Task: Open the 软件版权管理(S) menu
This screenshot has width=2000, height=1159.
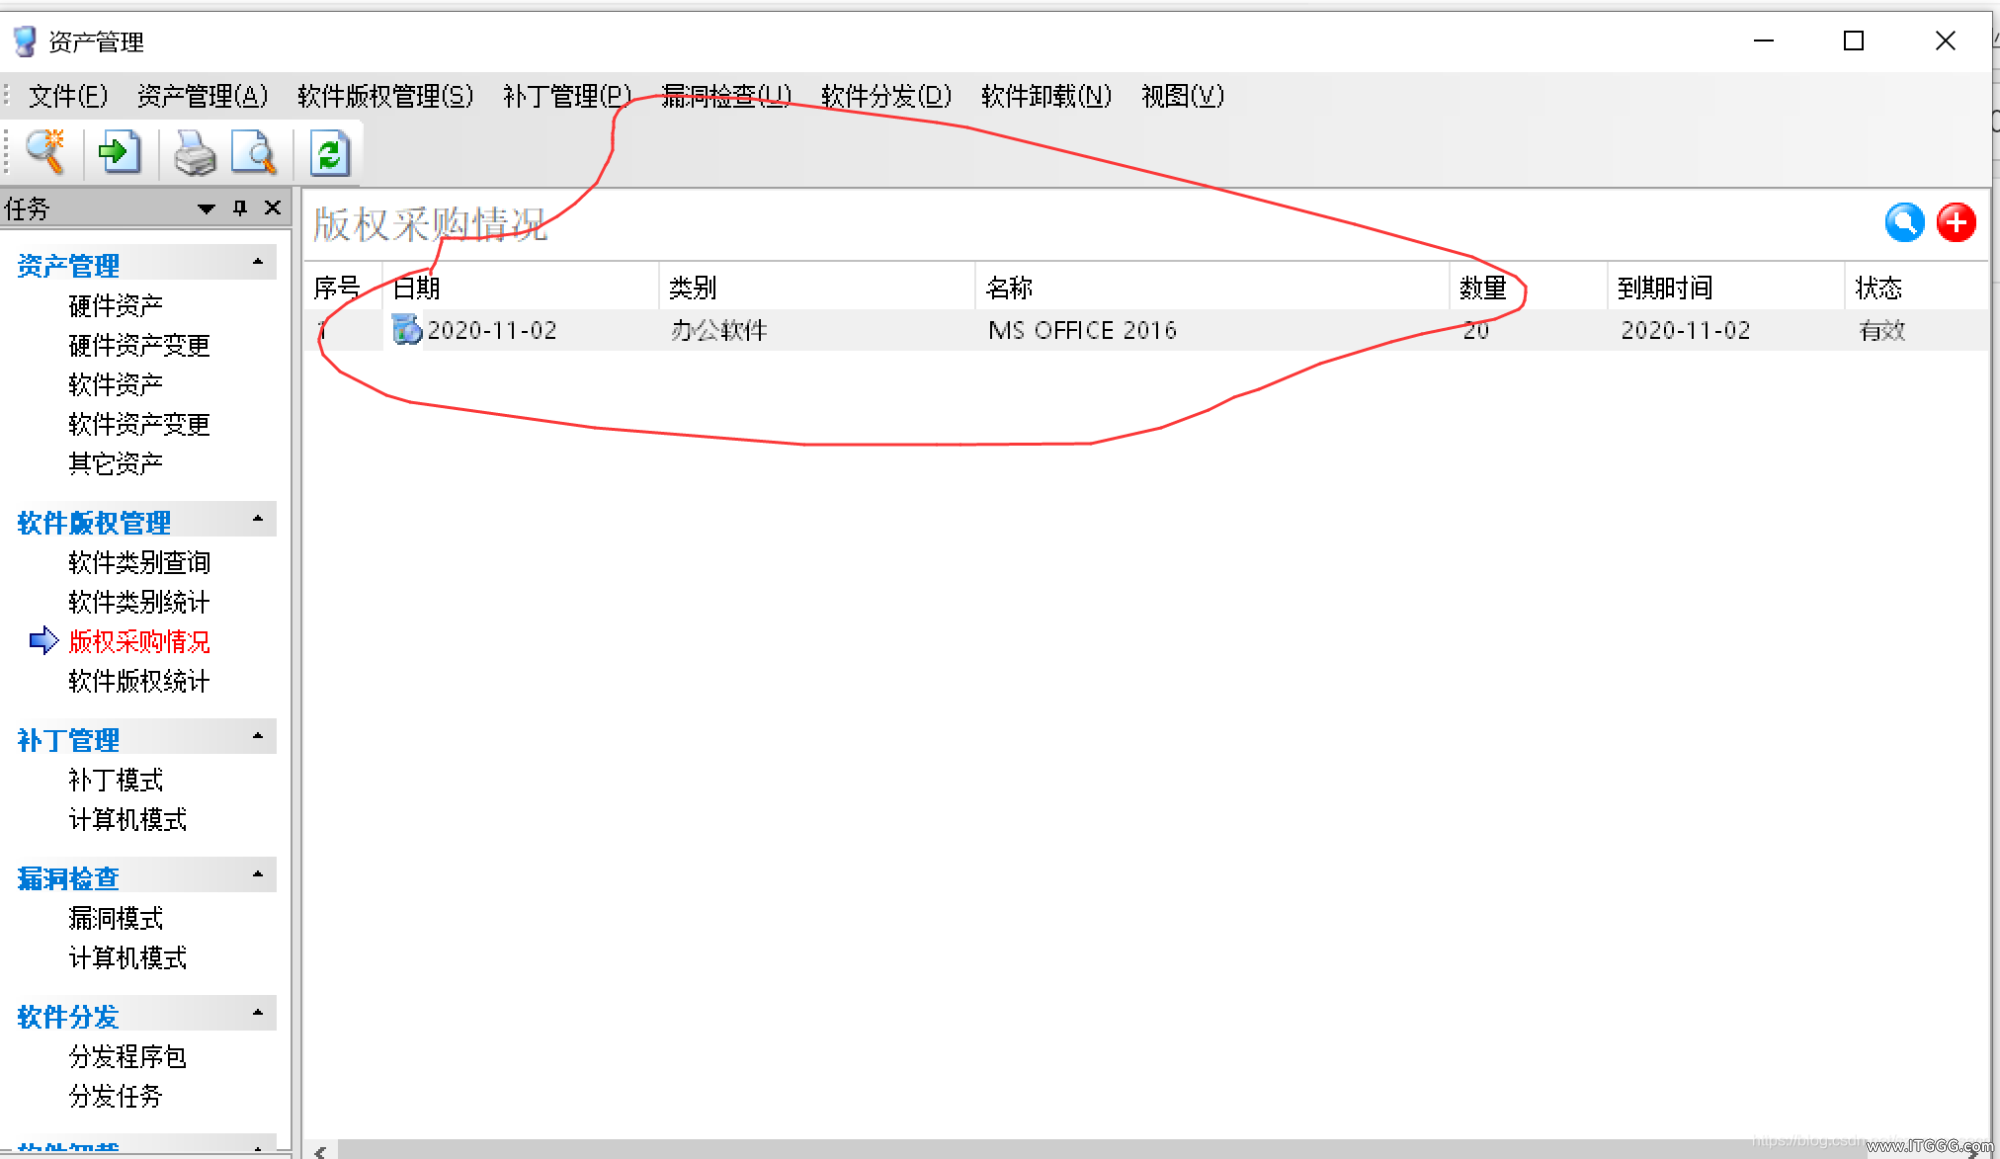Action: 385,96
